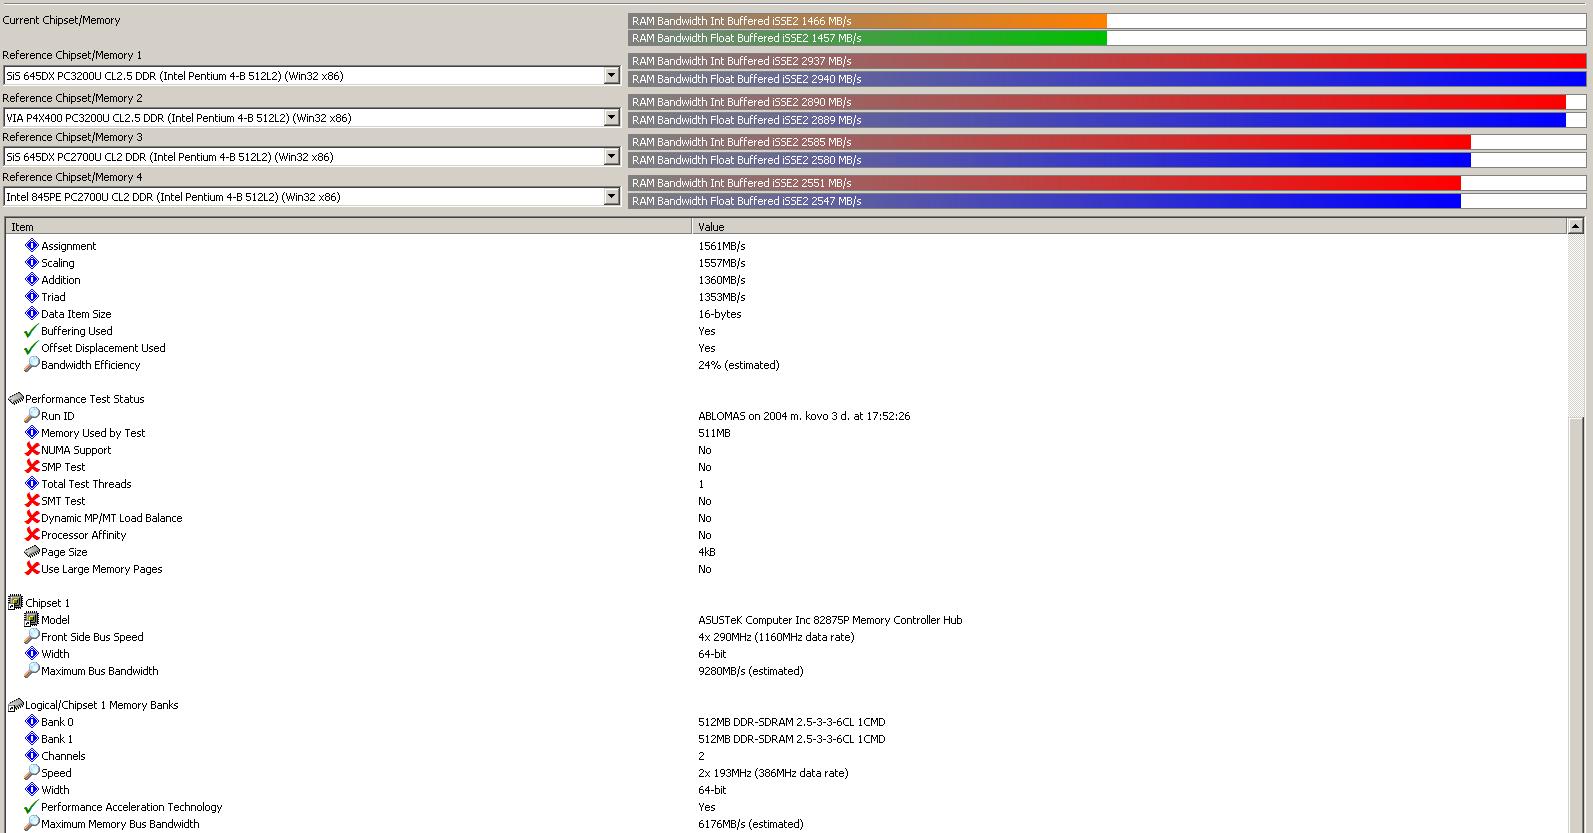1593x833 pixels.
Task: Click the Performance Test Status section icon
Action: [x=15, y=398]
